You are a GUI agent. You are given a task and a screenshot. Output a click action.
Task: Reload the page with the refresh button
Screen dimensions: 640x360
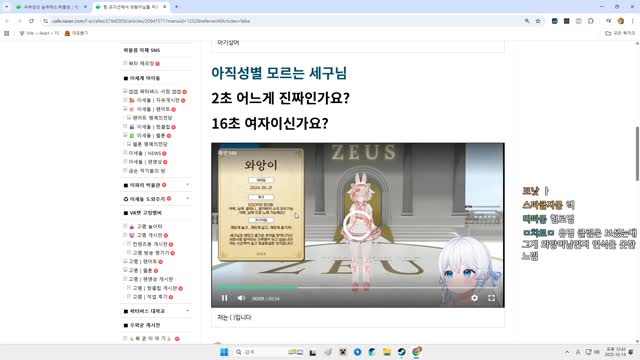(x=31, y=21)
